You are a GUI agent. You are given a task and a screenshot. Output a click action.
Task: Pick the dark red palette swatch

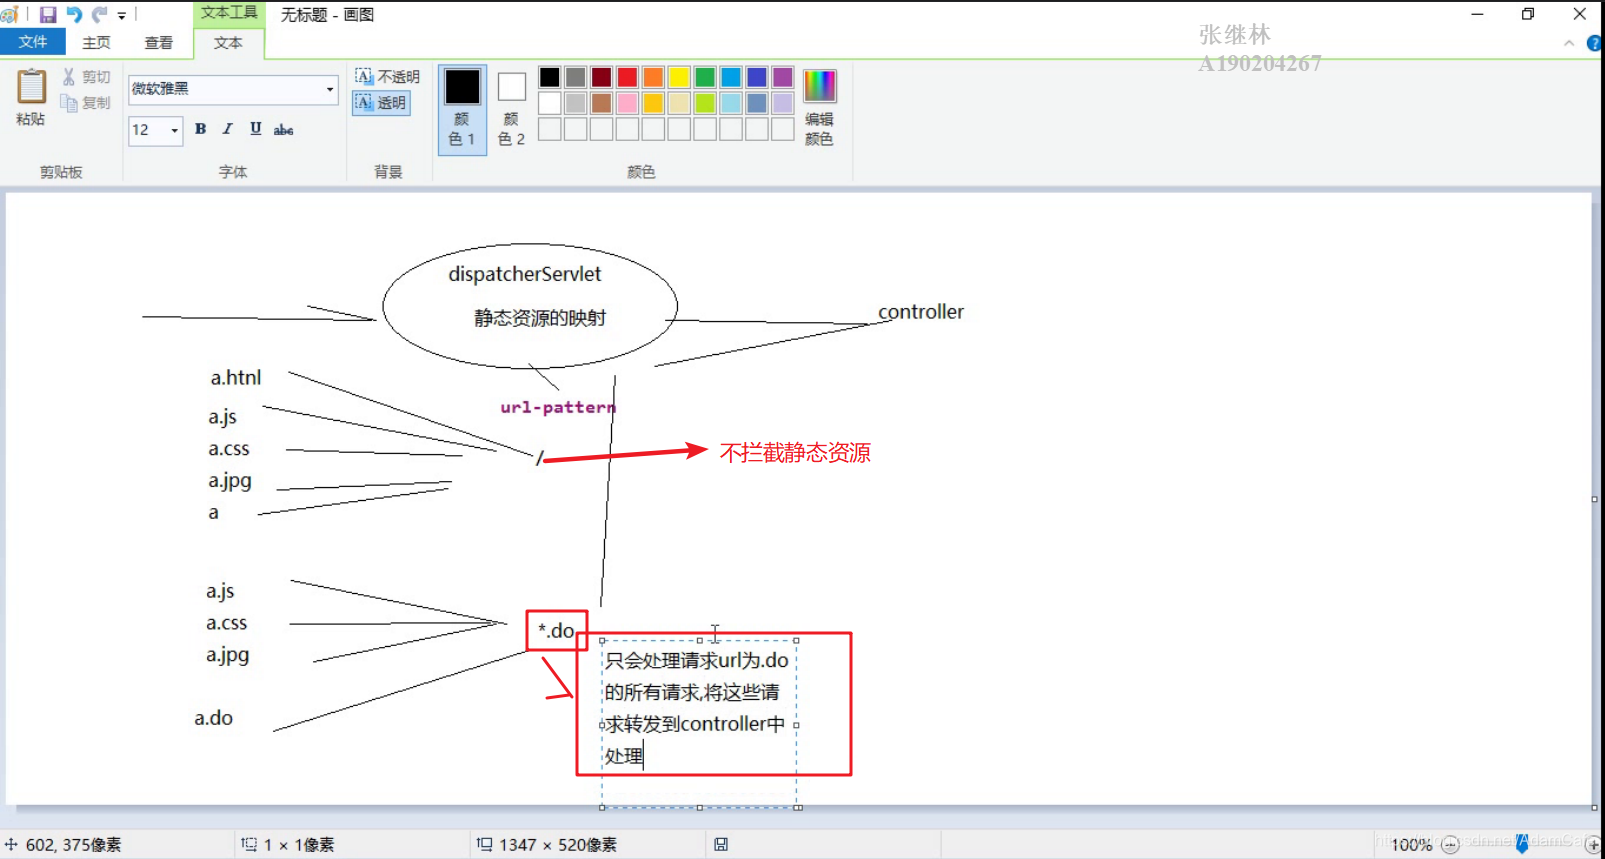[x=602, y=77]
